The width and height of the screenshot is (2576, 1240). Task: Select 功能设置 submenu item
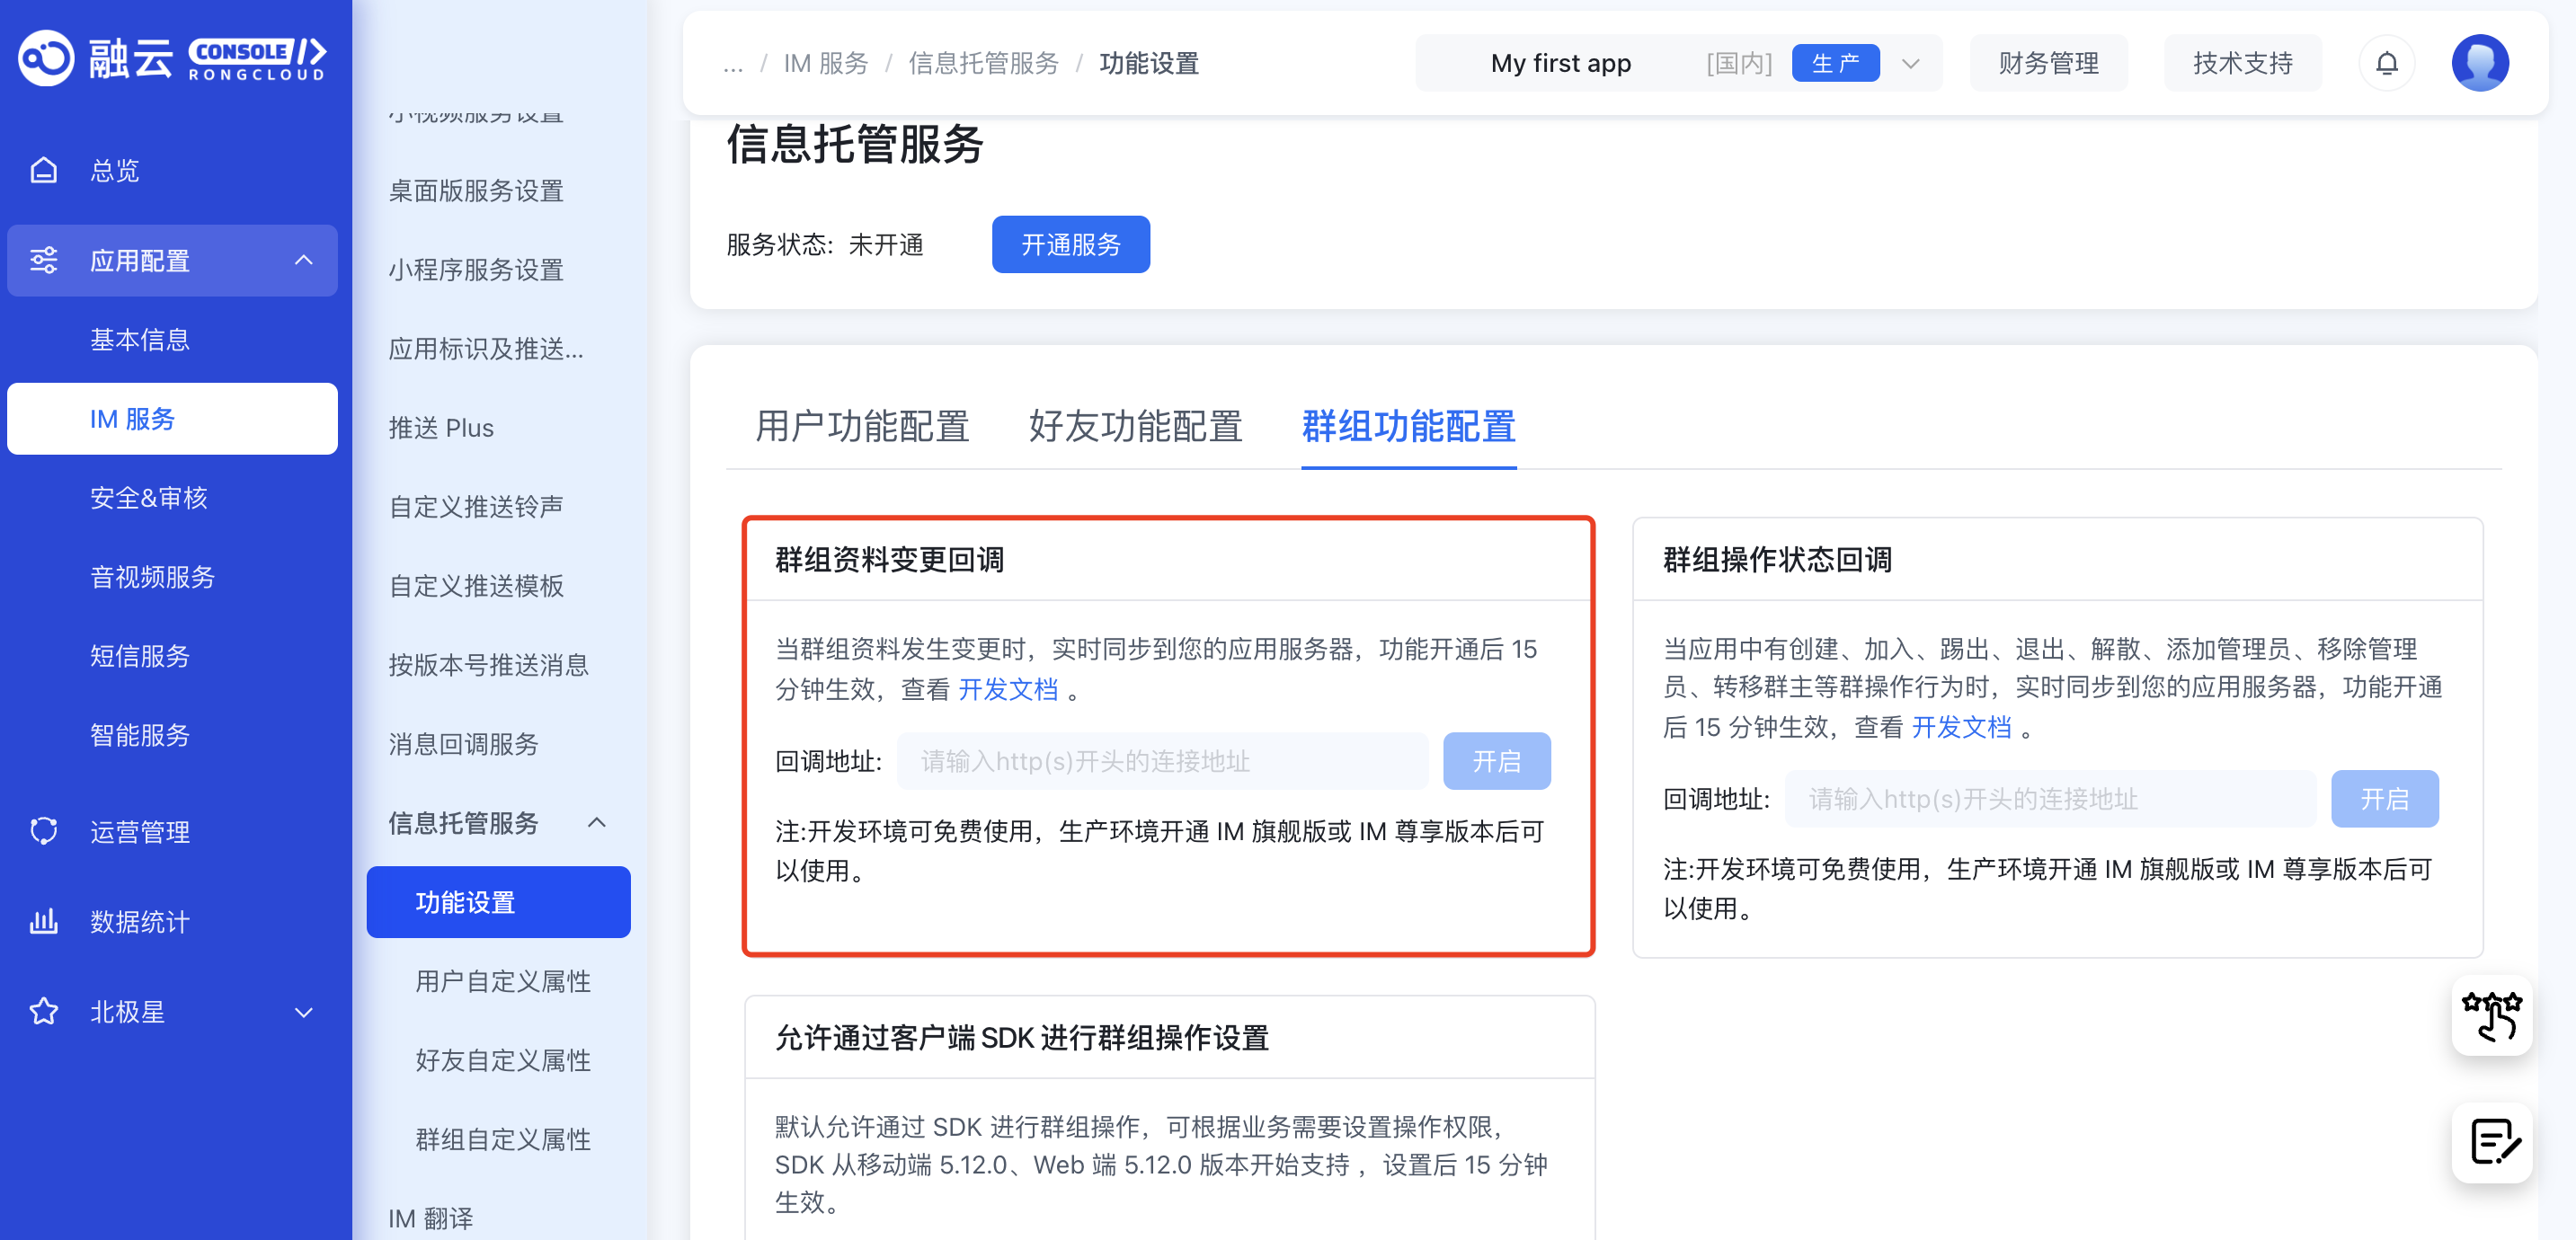pos(498,902)
